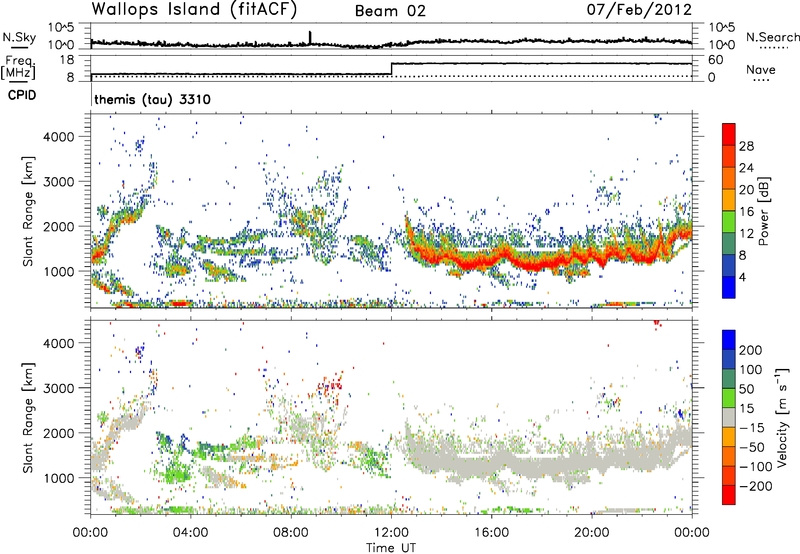The width and height of the screenshot is (800, 554).
Task: Click the red swatch of the Power colorbar
Action: 729,135
